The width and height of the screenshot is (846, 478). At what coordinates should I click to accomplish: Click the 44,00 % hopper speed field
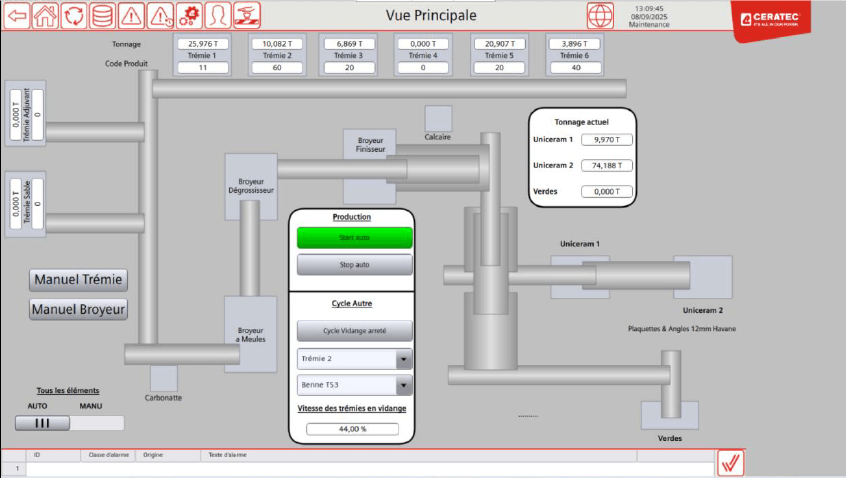click(352, 429)
